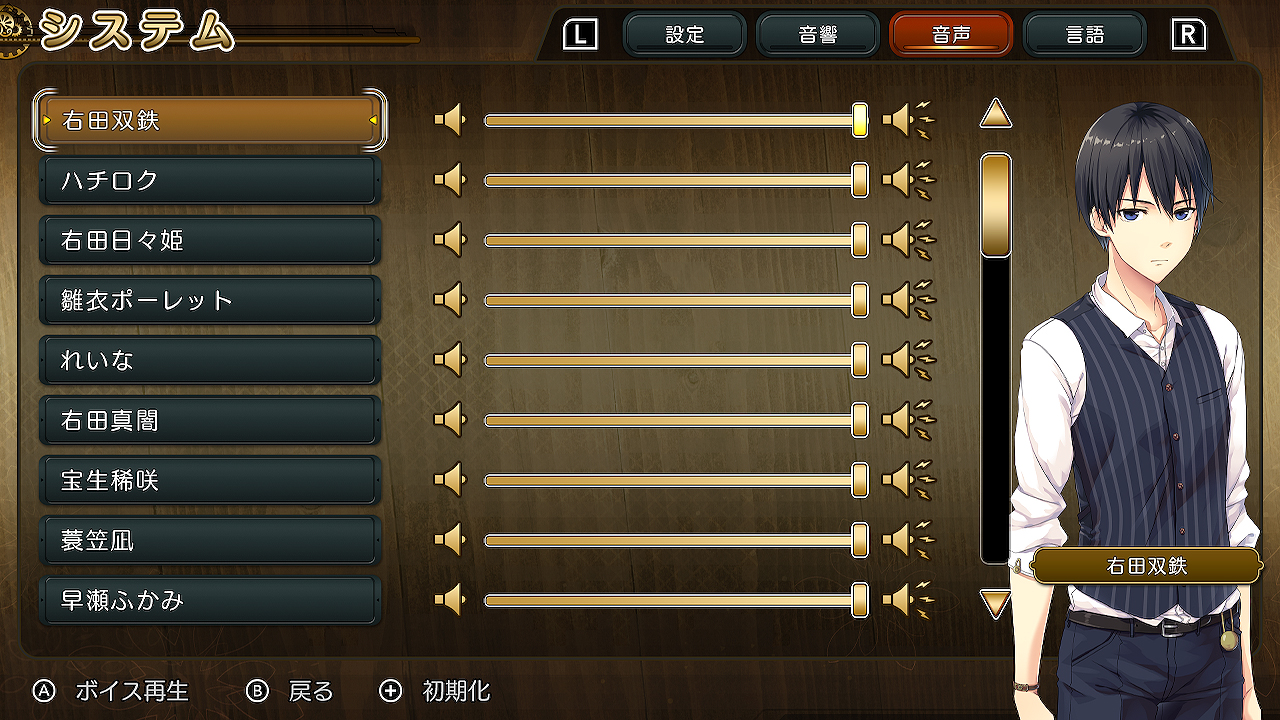Switch to the 言語 tab
Image resolution: width=1280 pixels, height=720 pixels.
tap(1084, 35)
